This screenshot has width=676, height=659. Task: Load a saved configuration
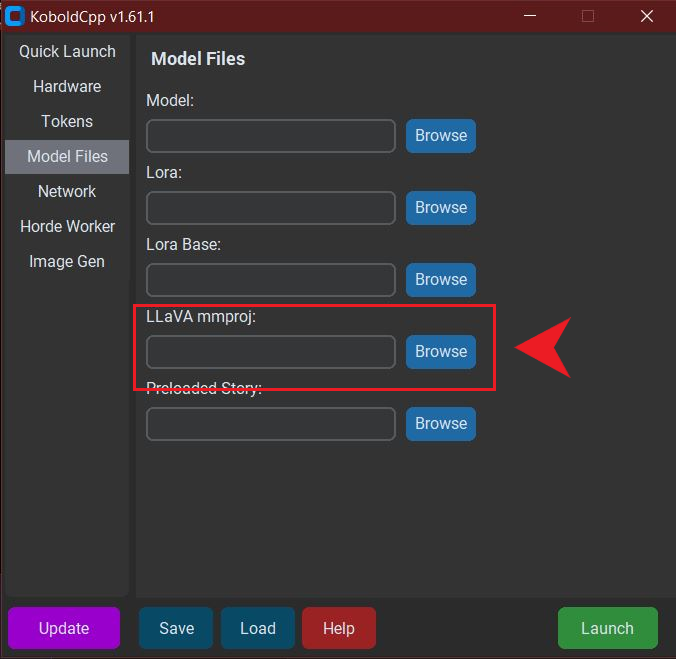(x=258, y=628)
